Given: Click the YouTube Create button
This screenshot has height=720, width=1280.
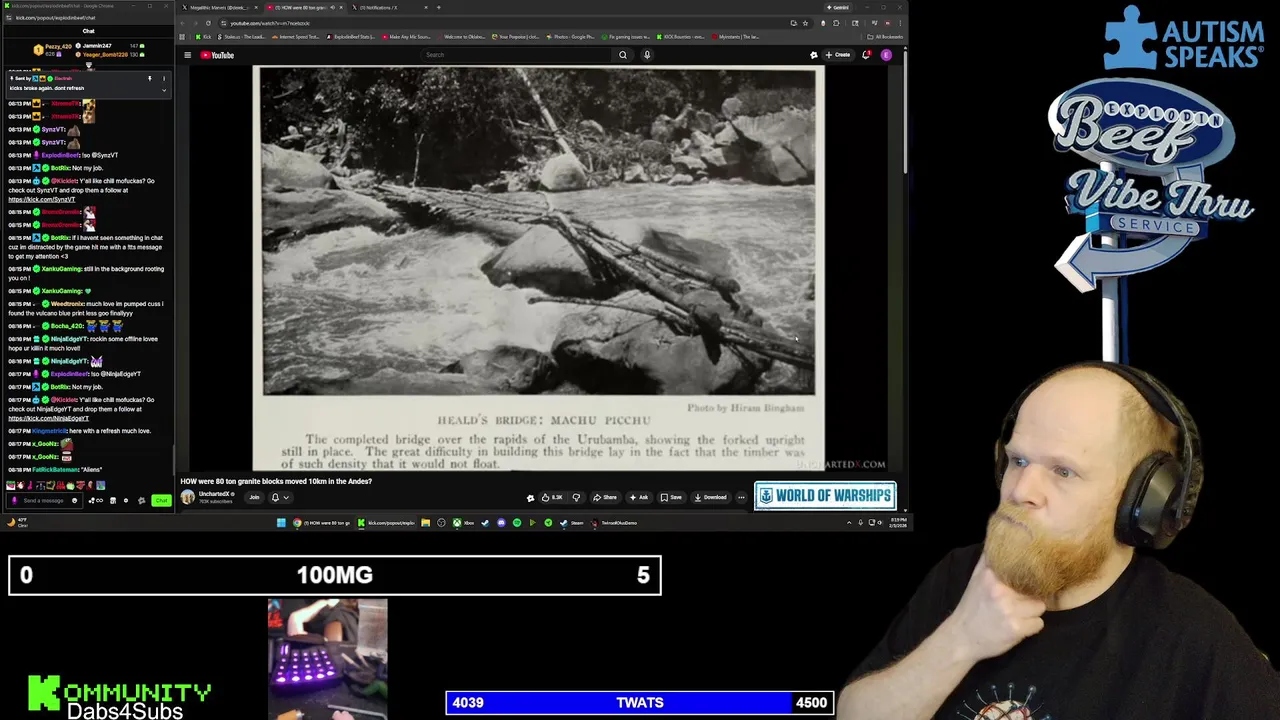Looking at the screenshot, I should click(838, 55).
